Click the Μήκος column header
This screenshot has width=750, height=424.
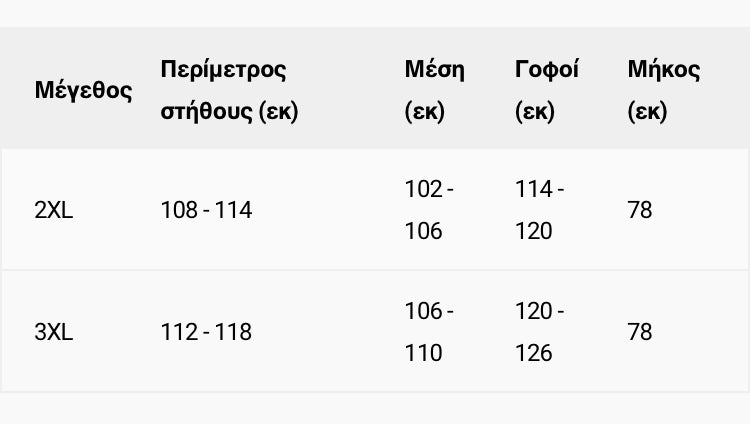663,70
